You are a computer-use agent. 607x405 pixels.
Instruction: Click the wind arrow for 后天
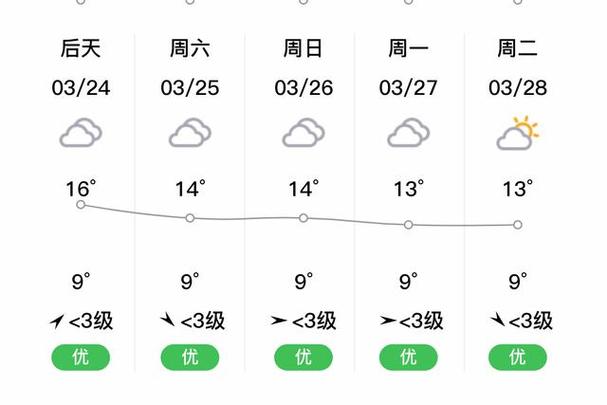(x=57, y=321)
